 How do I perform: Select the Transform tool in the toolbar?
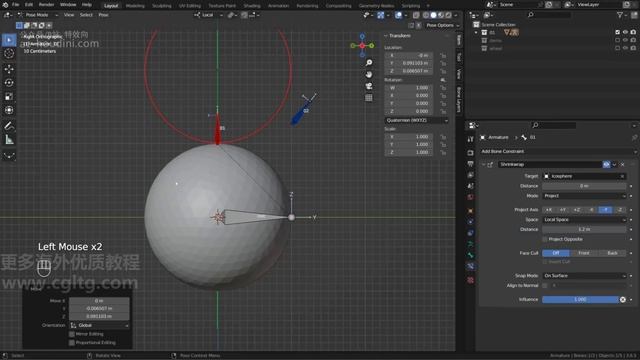click(x=9, y=110)
